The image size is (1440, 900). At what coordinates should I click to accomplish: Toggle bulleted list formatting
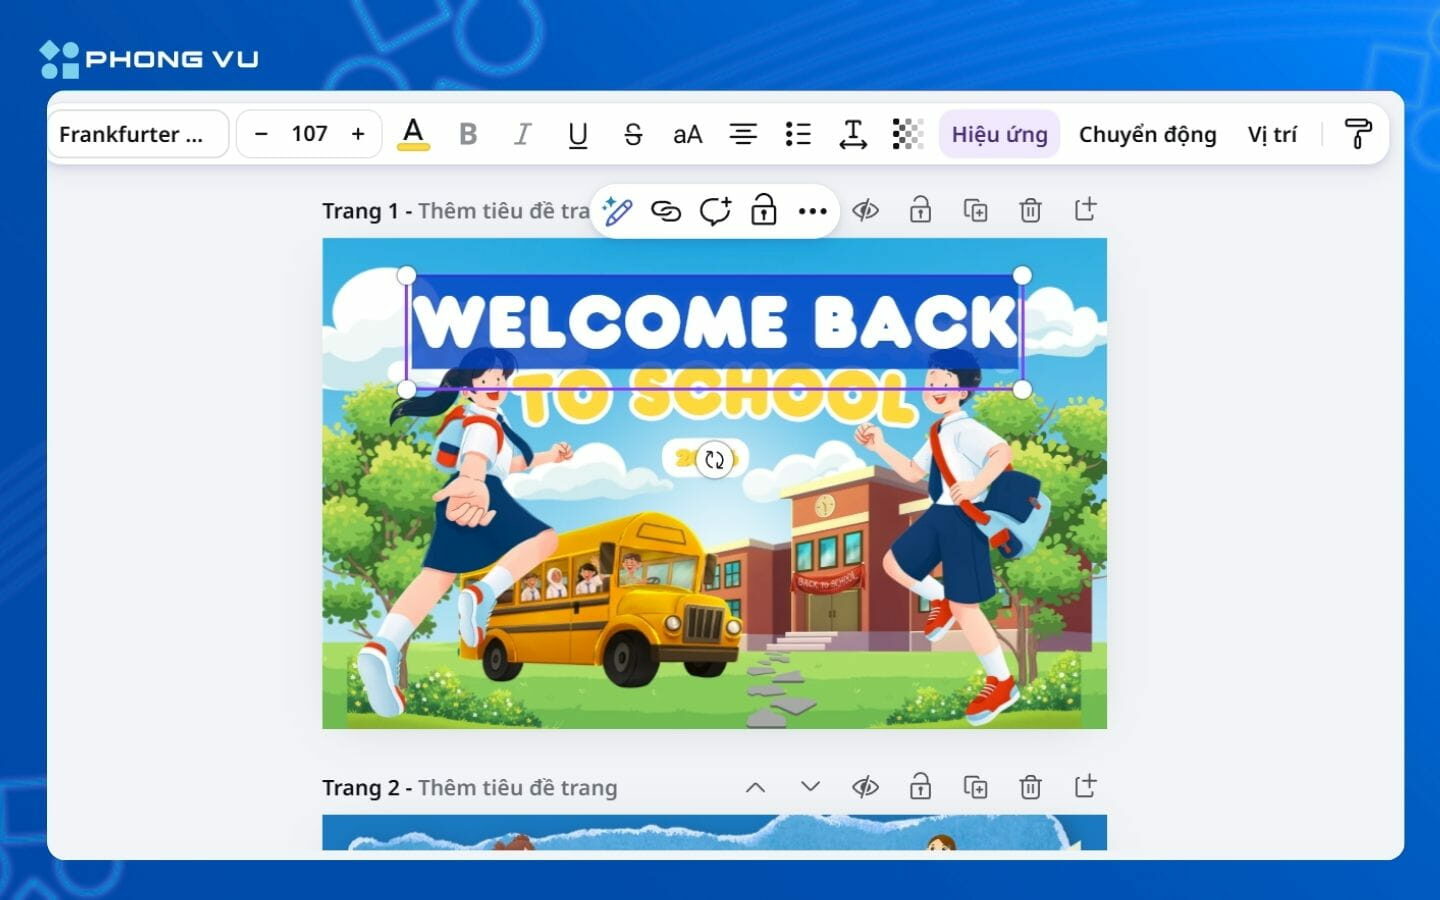tap(798, 134)
